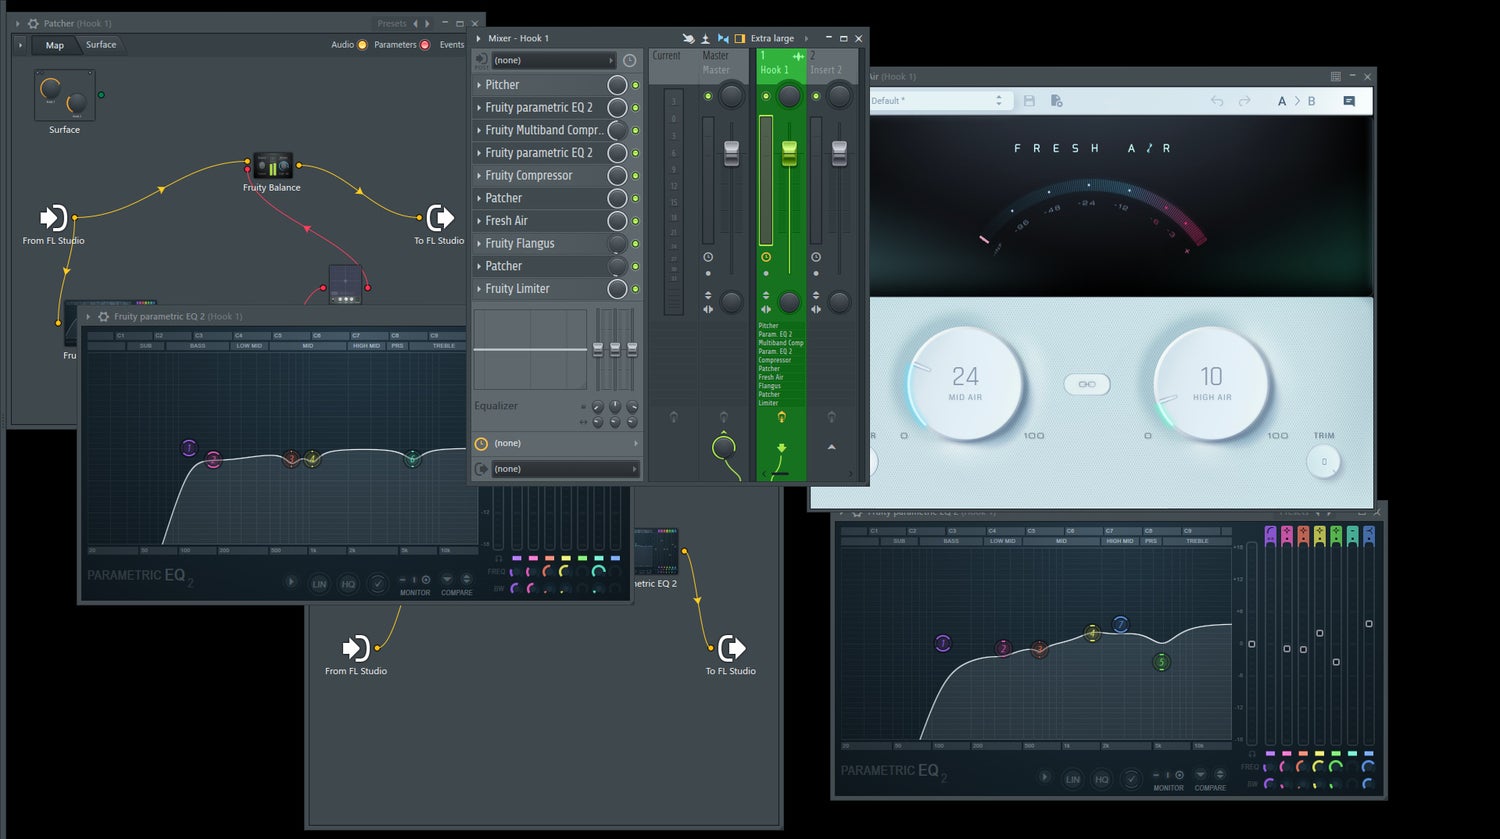
Task: Click the Extra large mixer view label
Action: tap(772, 38)
